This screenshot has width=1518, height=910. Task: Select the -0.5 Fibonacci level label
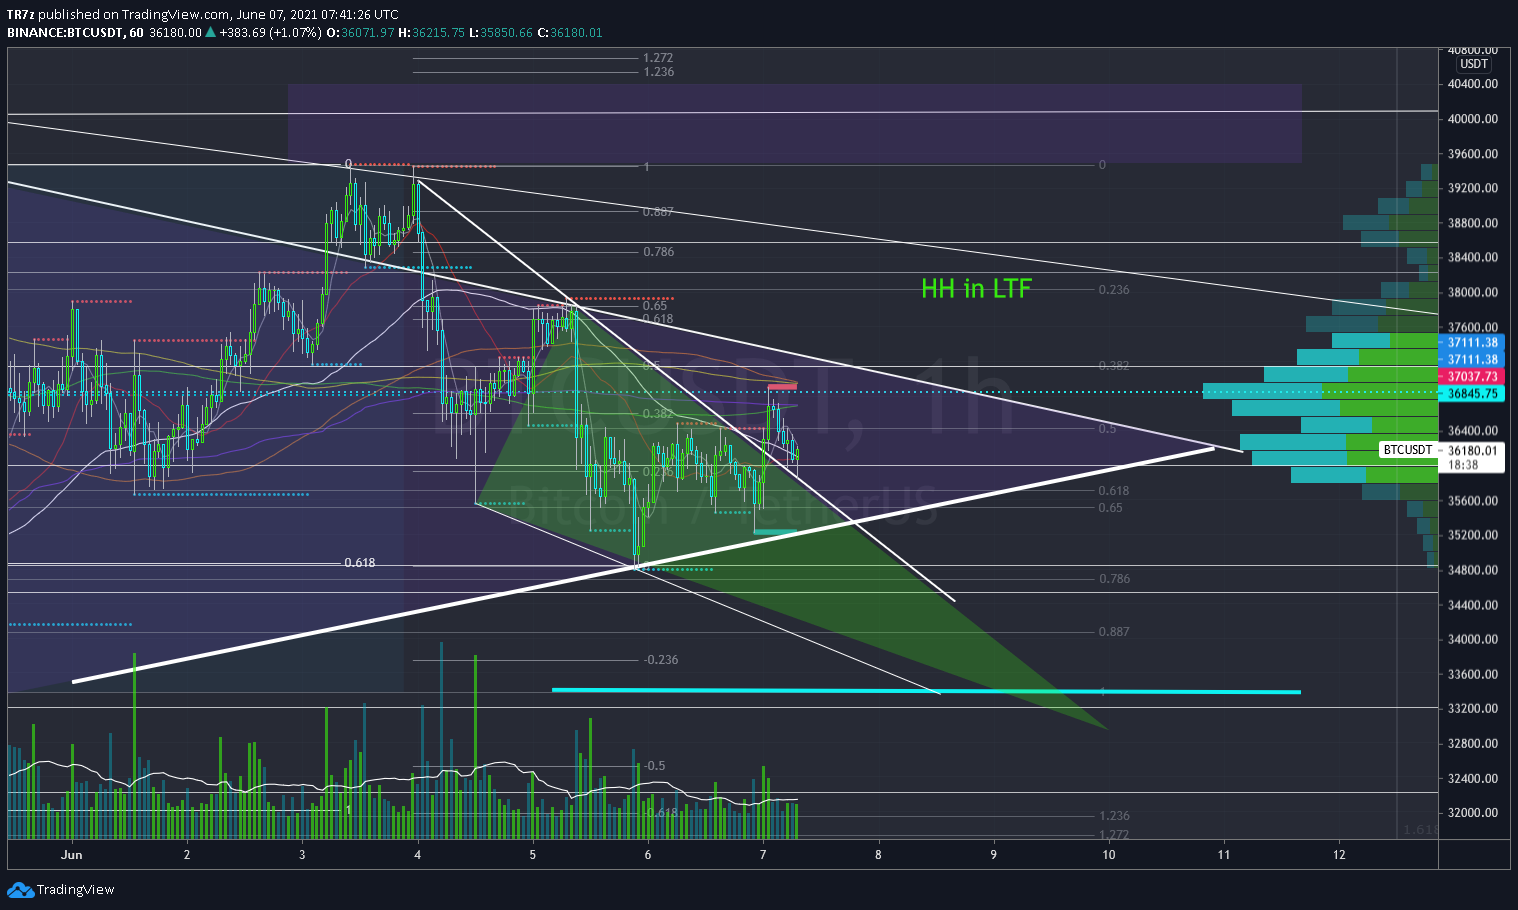coord(654,766)
